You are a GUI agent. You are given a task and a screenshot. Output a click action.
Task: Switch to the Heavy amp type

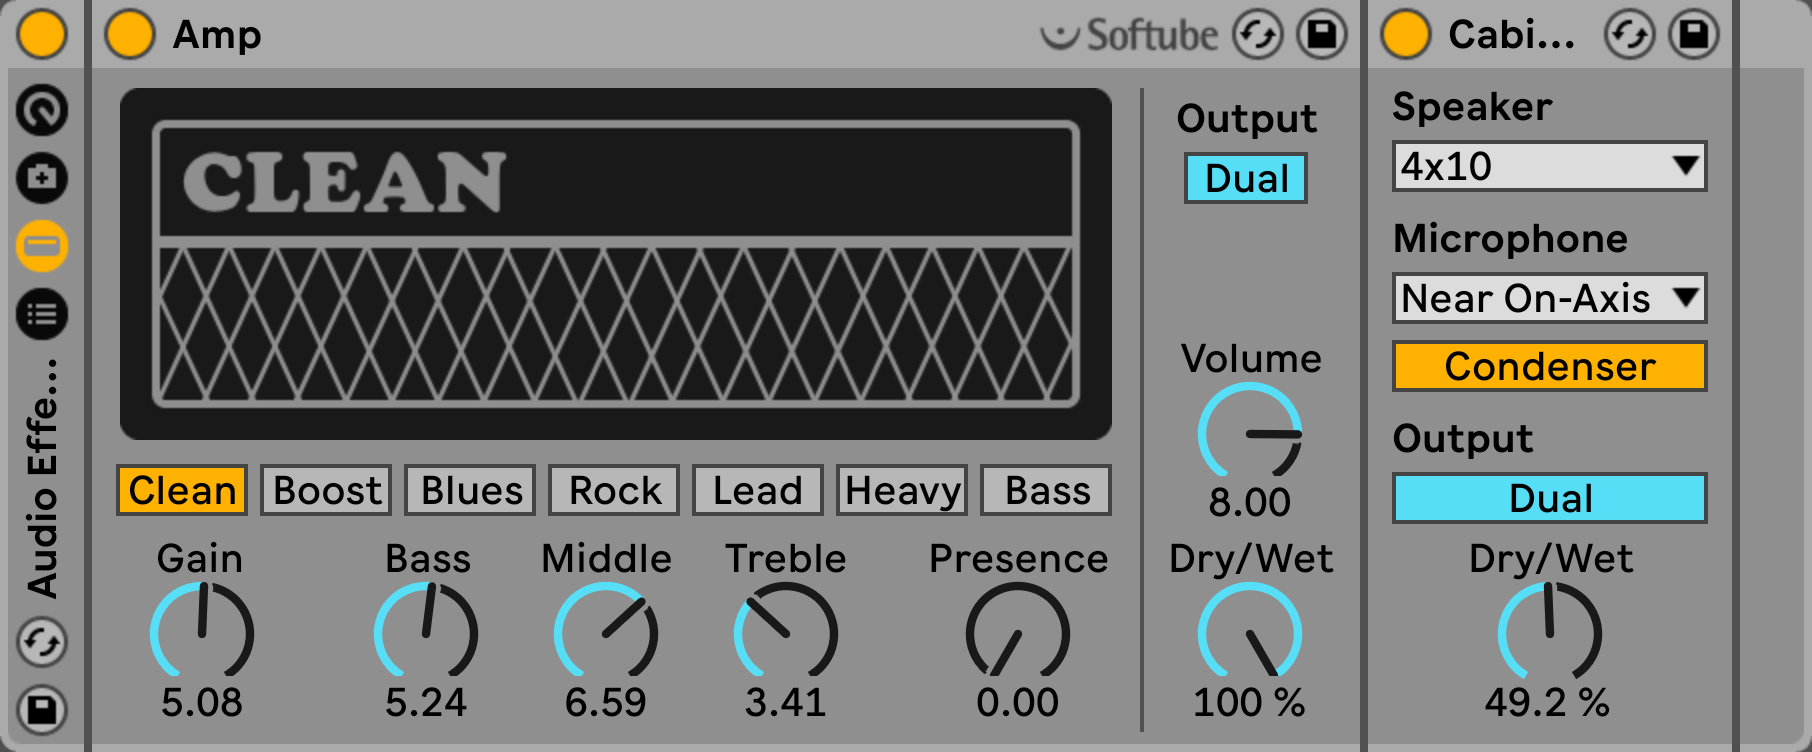tap(902, 491)
